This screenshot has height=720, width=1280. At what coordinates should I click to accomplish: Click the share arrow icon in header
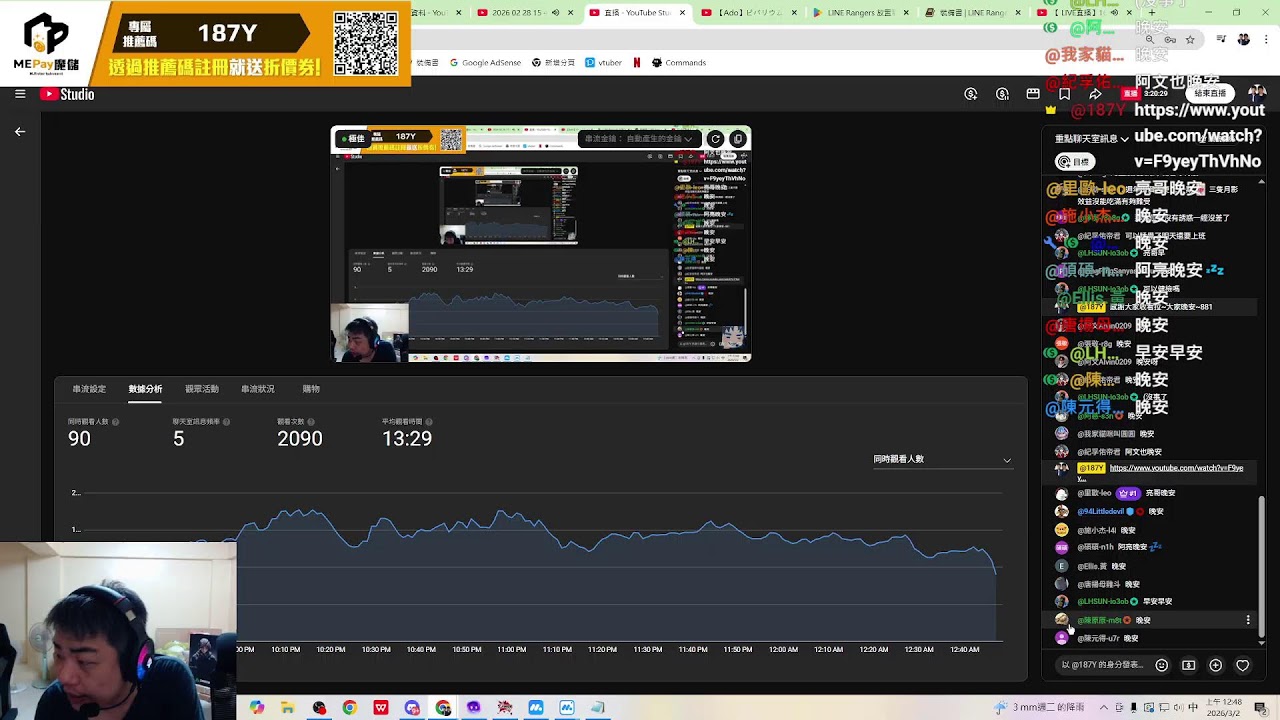pos(1095,94)
